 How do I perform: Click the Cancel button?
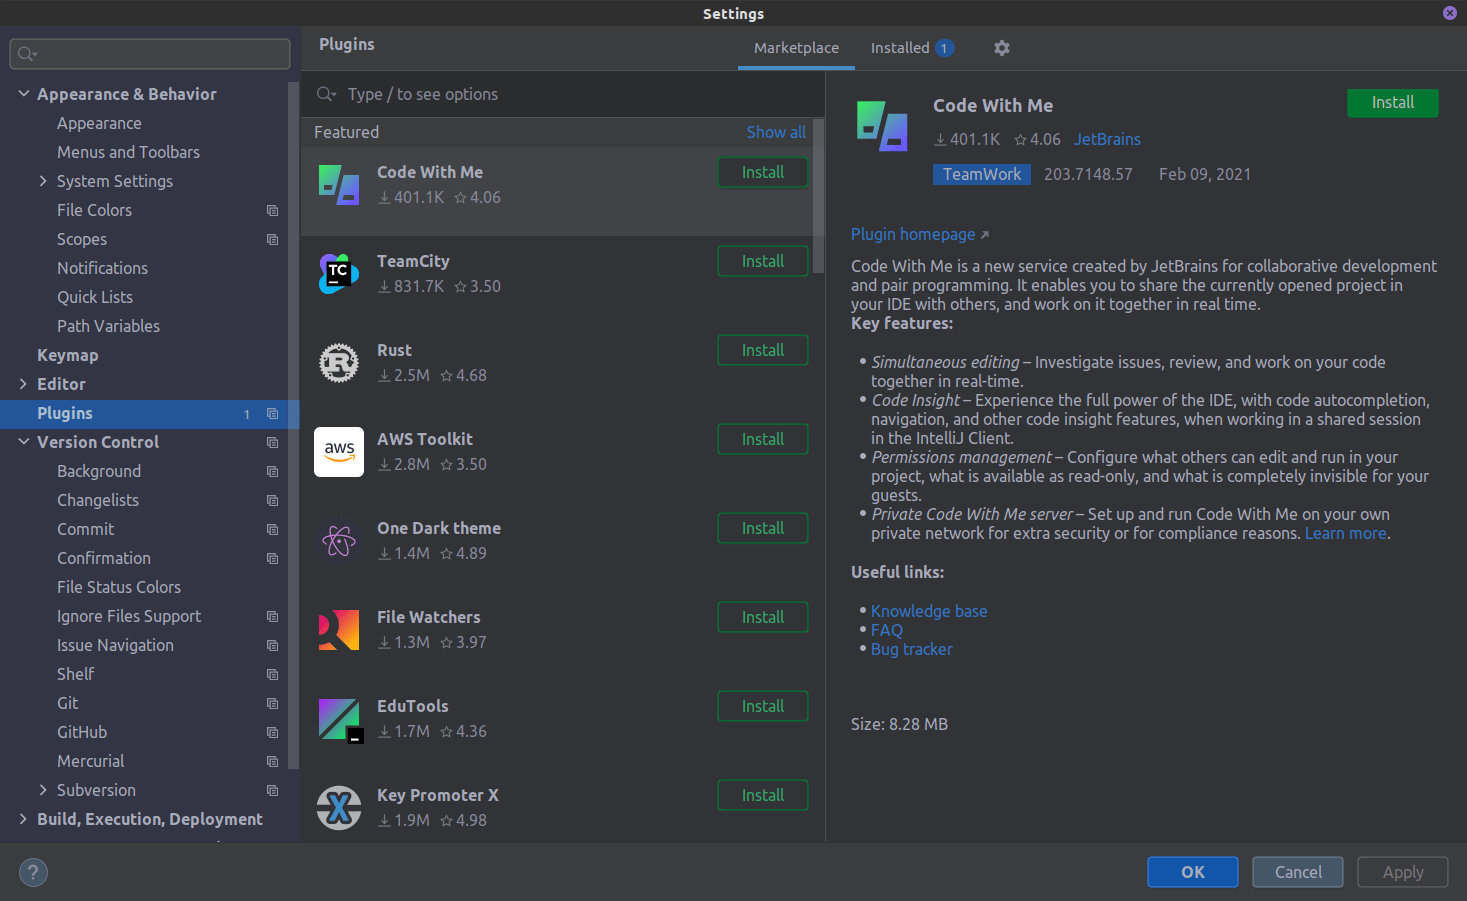point(1298,872)
